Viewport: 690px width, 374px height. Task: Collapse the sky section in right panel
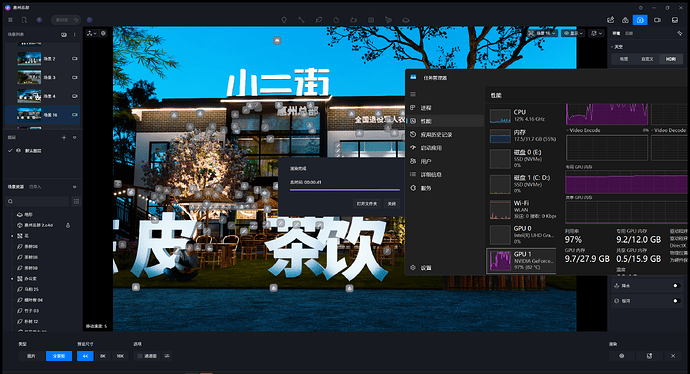click(x=612, y=47)
